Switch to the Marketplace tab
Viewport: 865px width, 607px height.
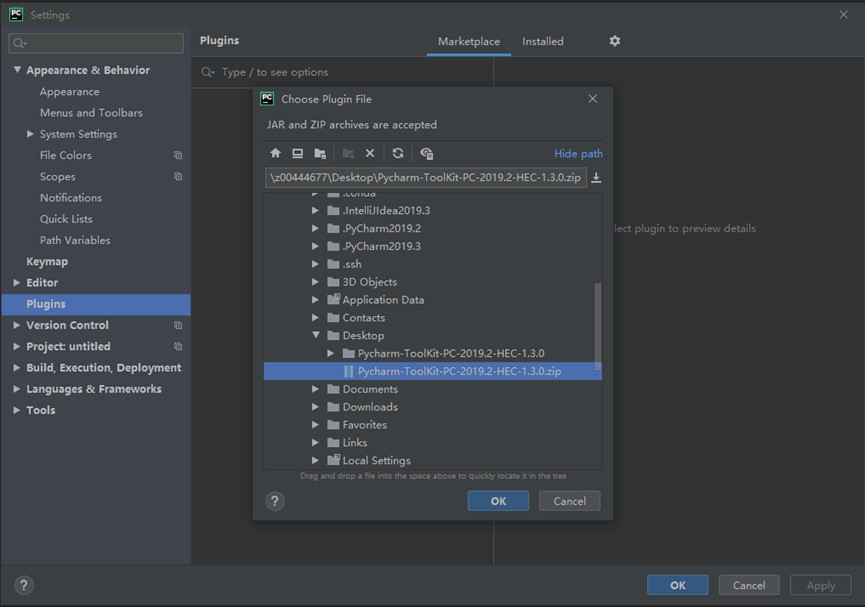pos(469,42)
